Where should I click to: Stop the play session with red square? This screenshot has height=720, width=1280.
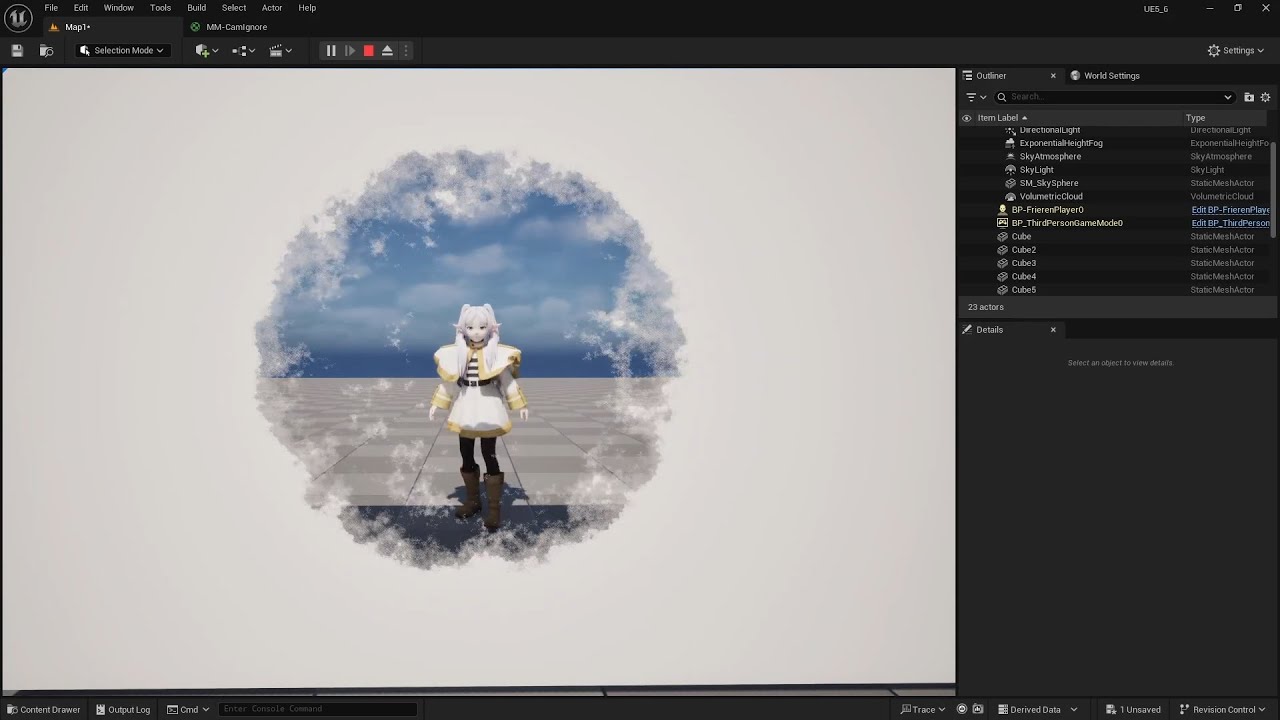click(369, 50)
